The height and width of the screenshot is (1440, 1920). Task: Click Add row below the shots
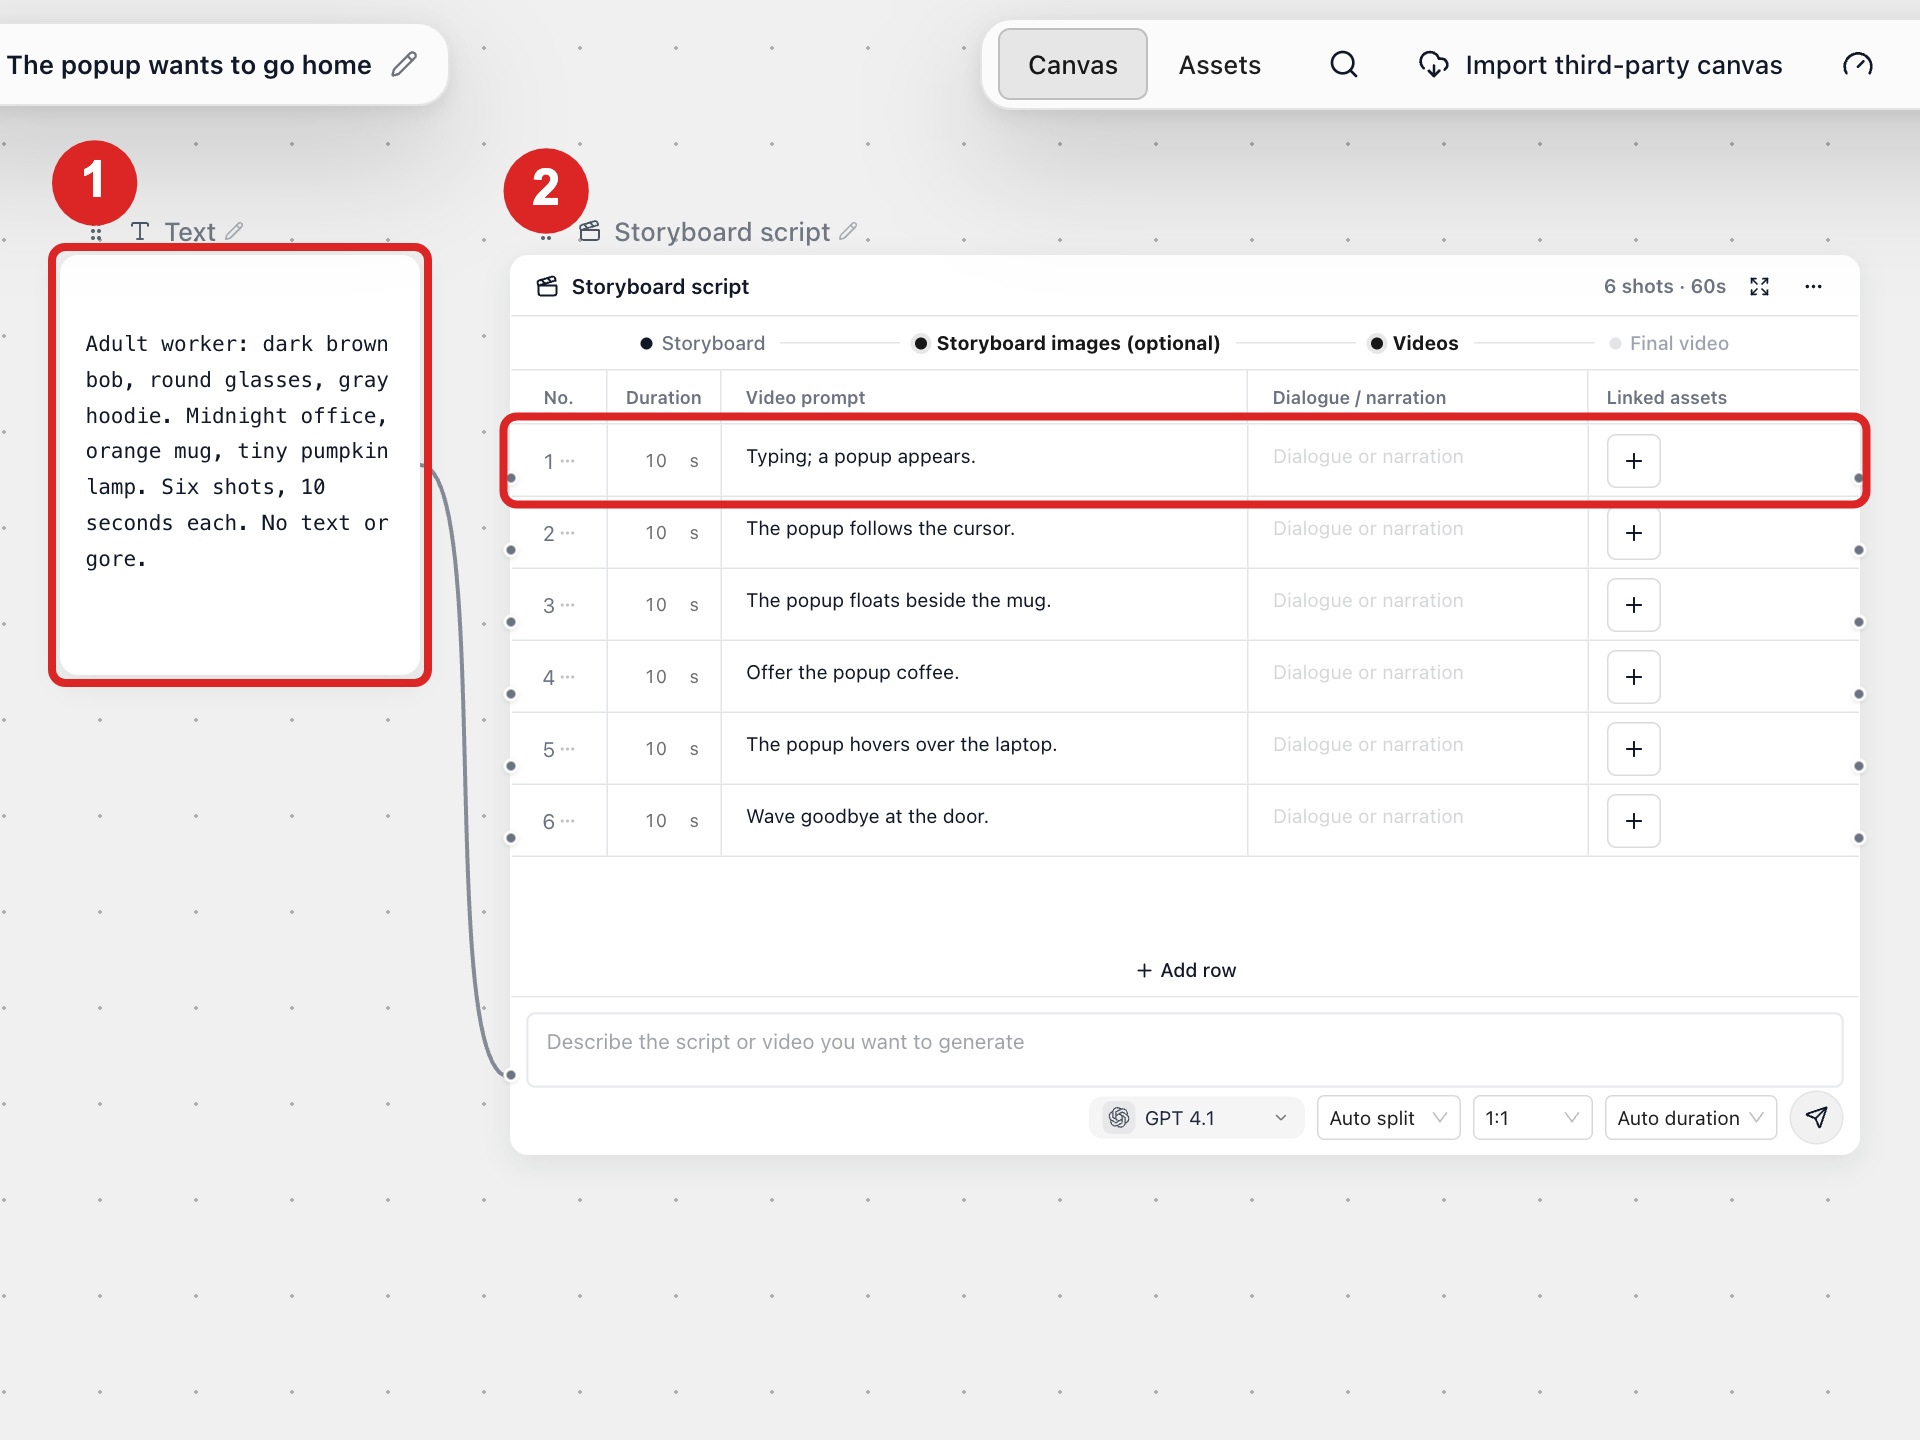1185,970
